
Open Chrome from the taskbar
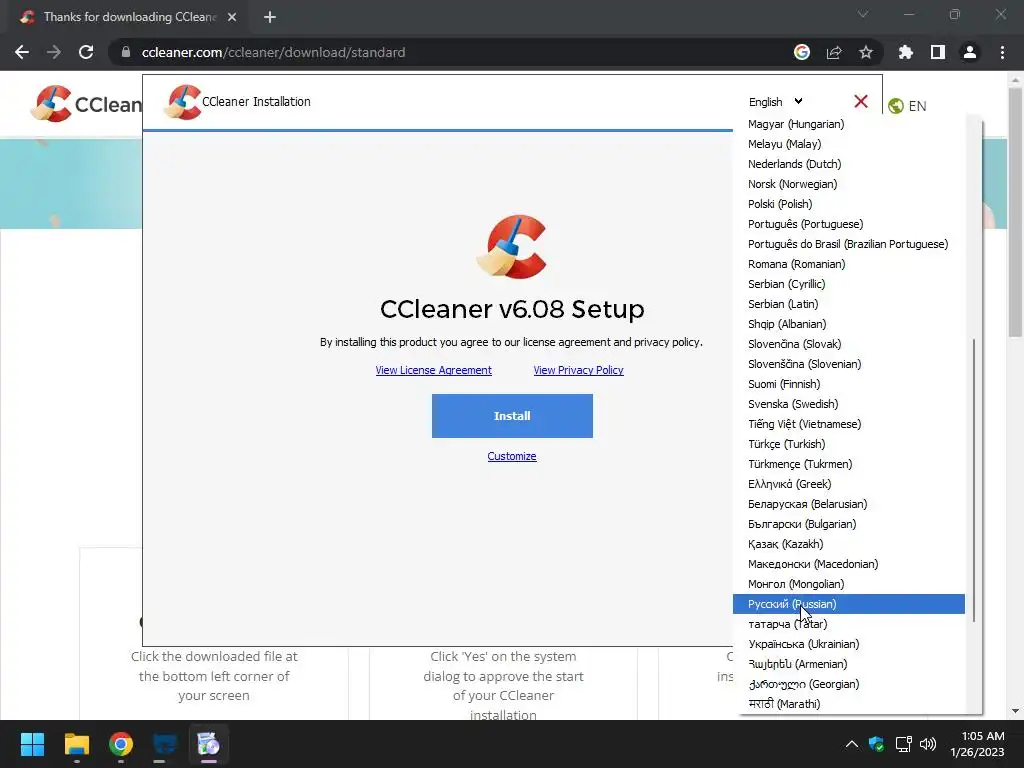pyautogui.click(x=121, y=744)
